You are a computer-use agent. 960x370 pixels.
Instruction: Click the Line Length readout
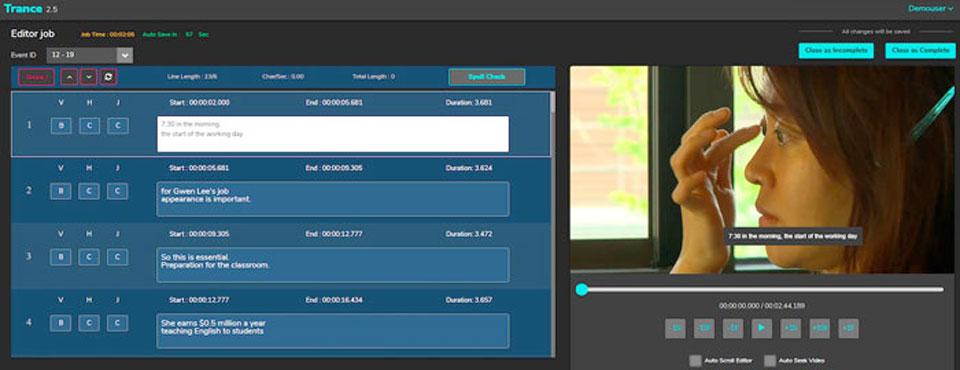(192, 77)
